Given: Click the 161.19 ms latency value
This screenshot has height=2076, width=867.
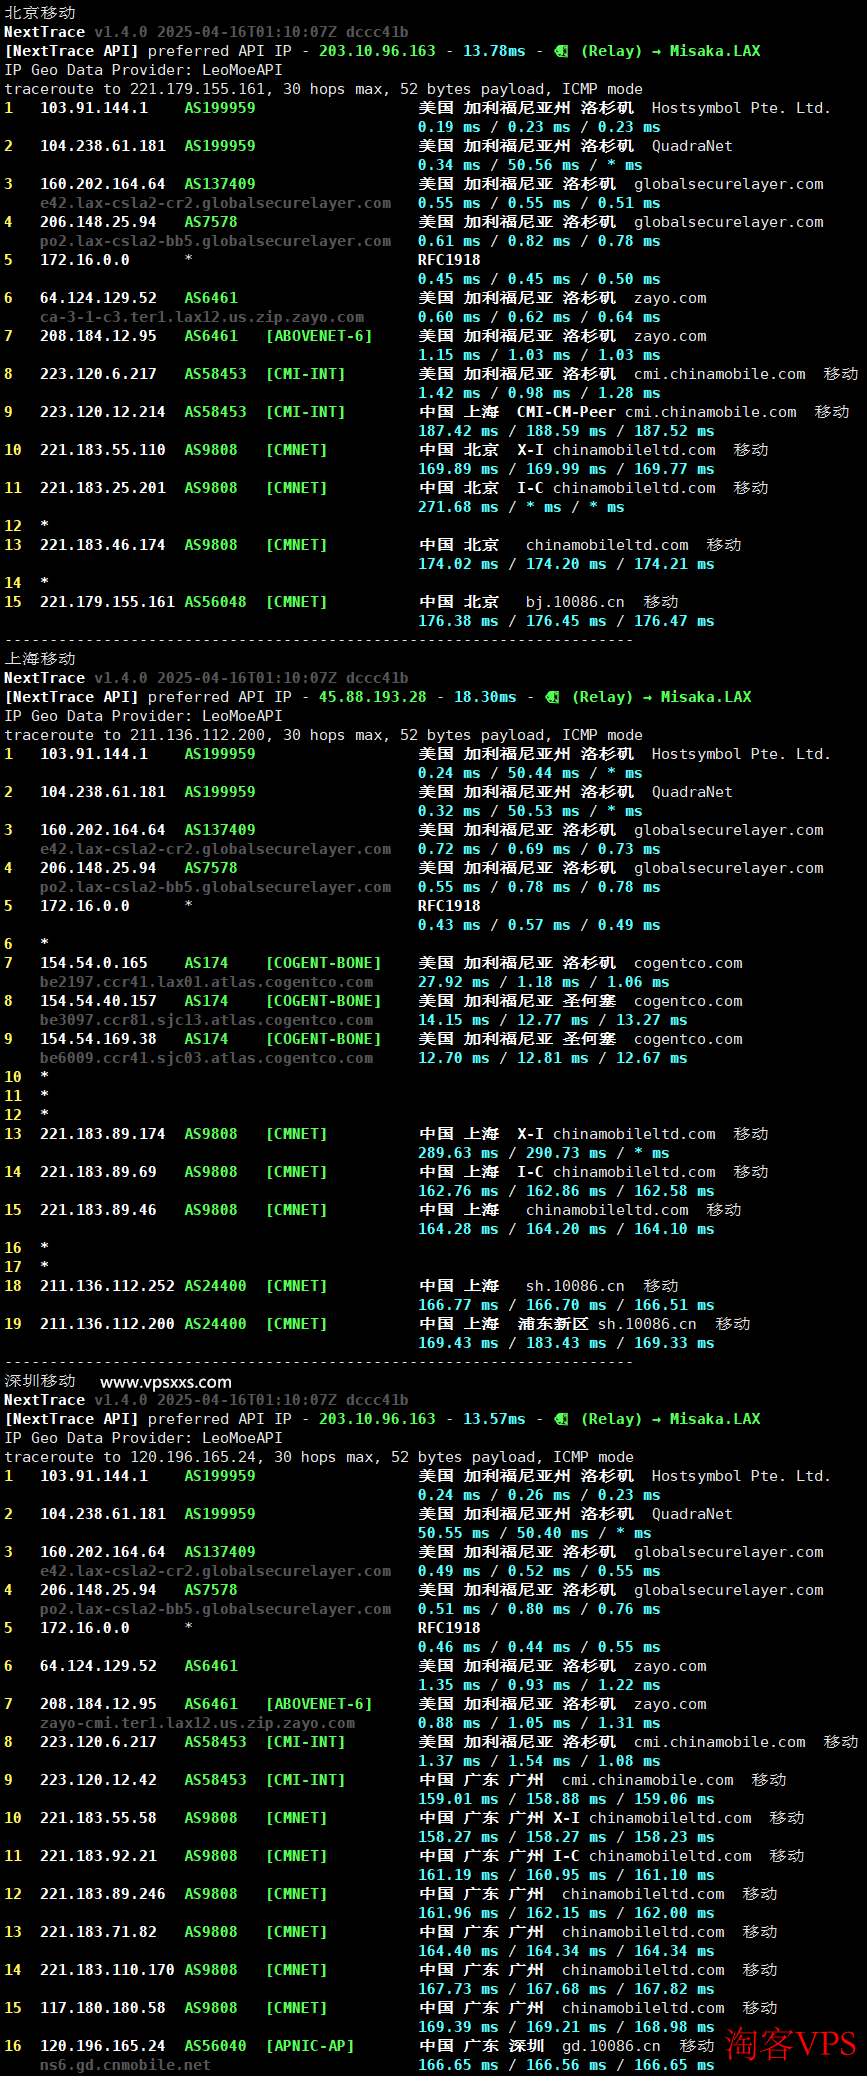Looking at the screenshot, I should (x=458, y=1874).
